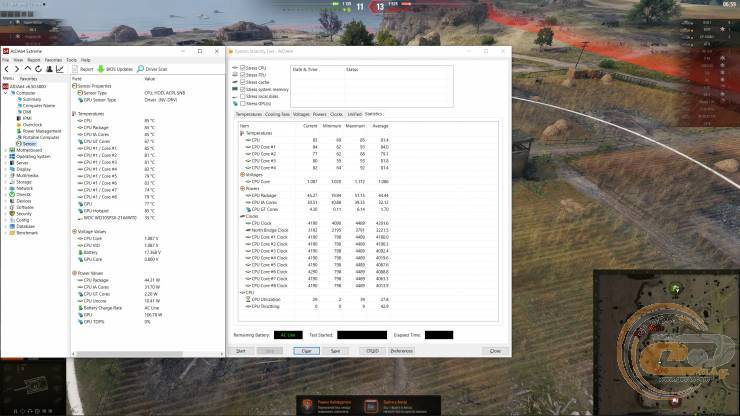Click the game minimap thumbnail
Viewport: 740px width, 416px height.
point(666,343)
